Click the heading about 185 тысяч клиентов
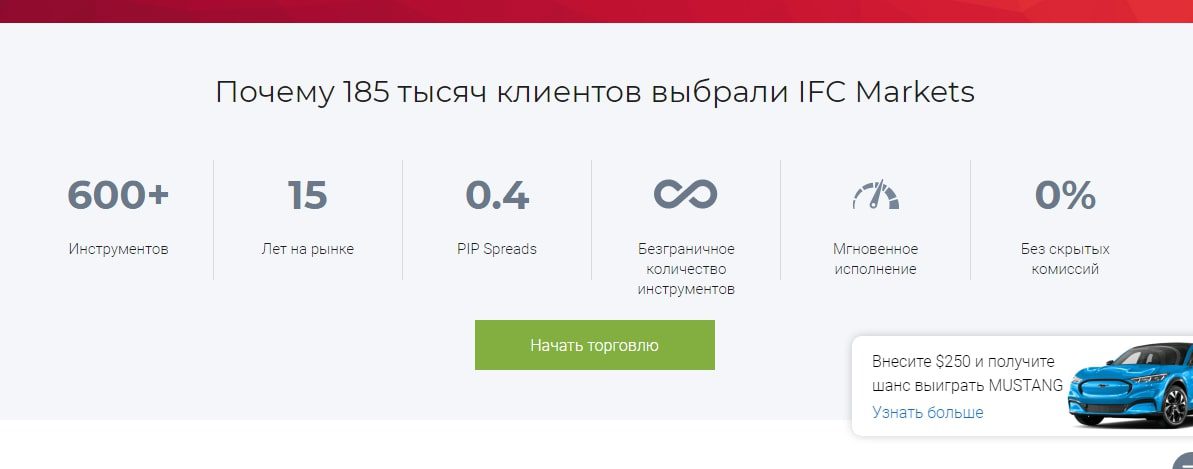Viewport: 1193px width, 469px height. coord(595,92)
